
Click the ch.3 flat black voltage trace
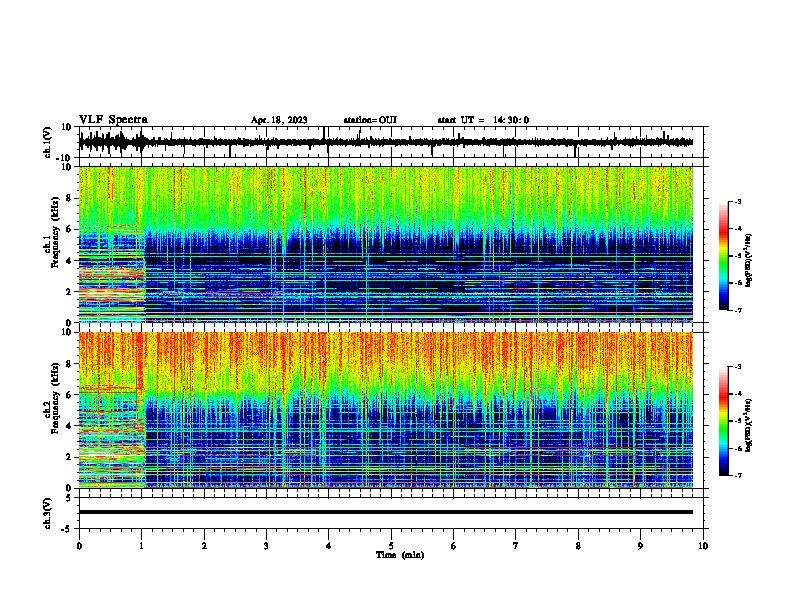386,512
